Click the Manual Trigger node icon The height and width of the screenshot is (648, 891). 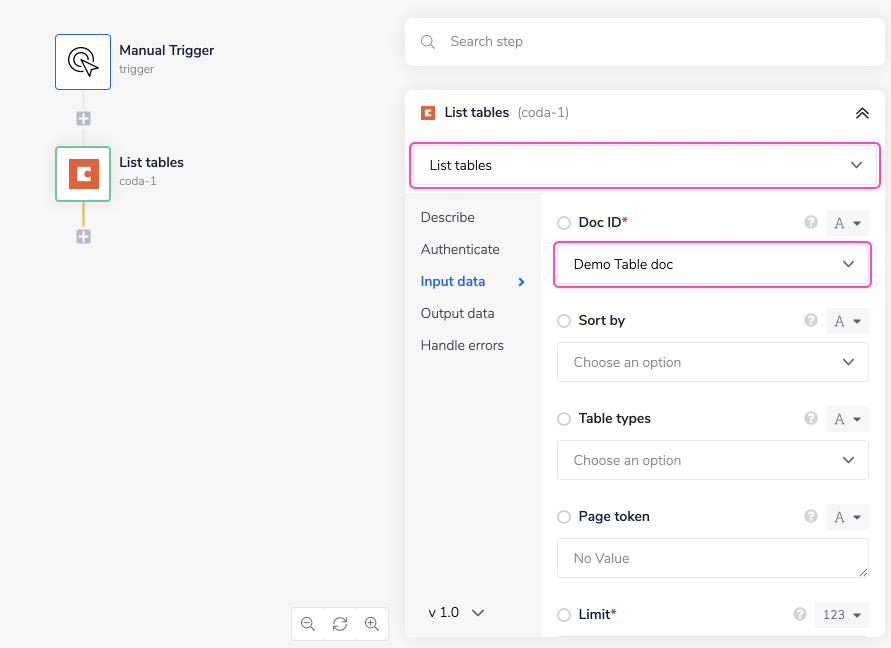(83, 62)
